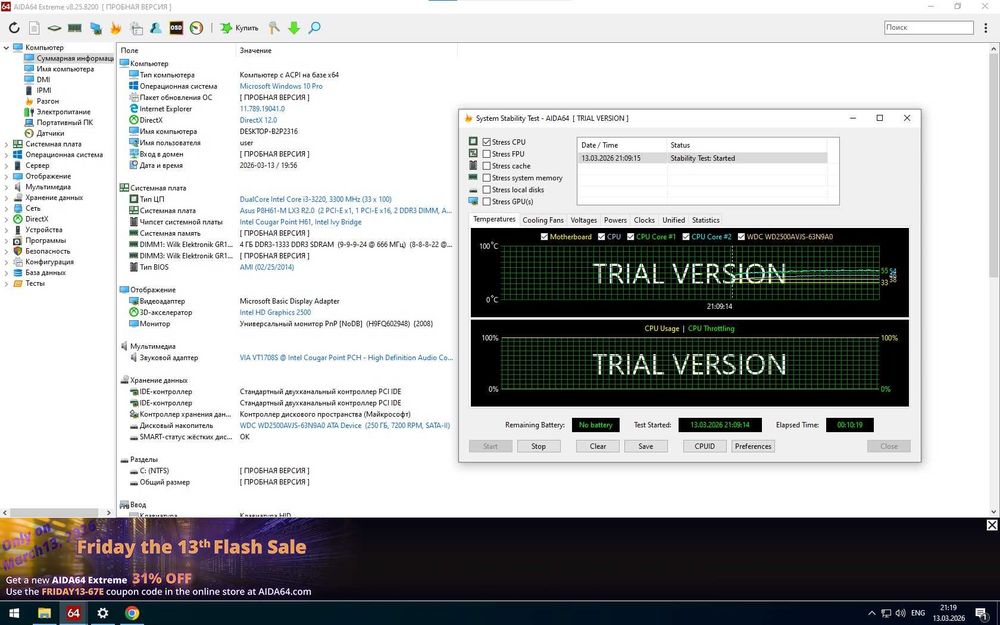Open Windows Start menu
Viewport: 1000px width, 625px height.
[x=14, y=613]
